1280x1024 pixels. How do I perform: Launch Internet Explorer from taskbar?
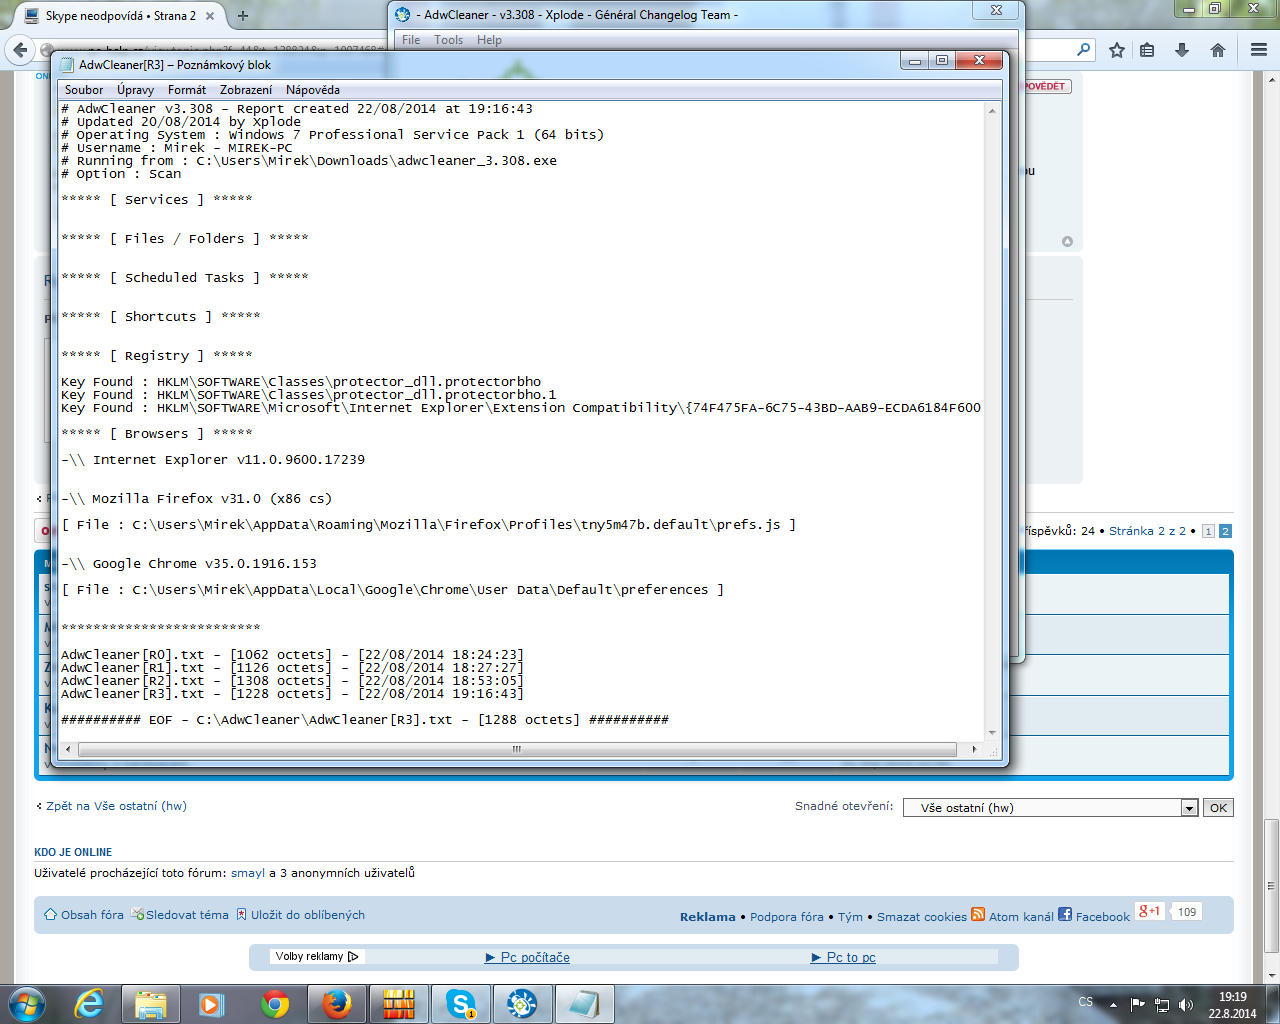[x=89, y=1004]
